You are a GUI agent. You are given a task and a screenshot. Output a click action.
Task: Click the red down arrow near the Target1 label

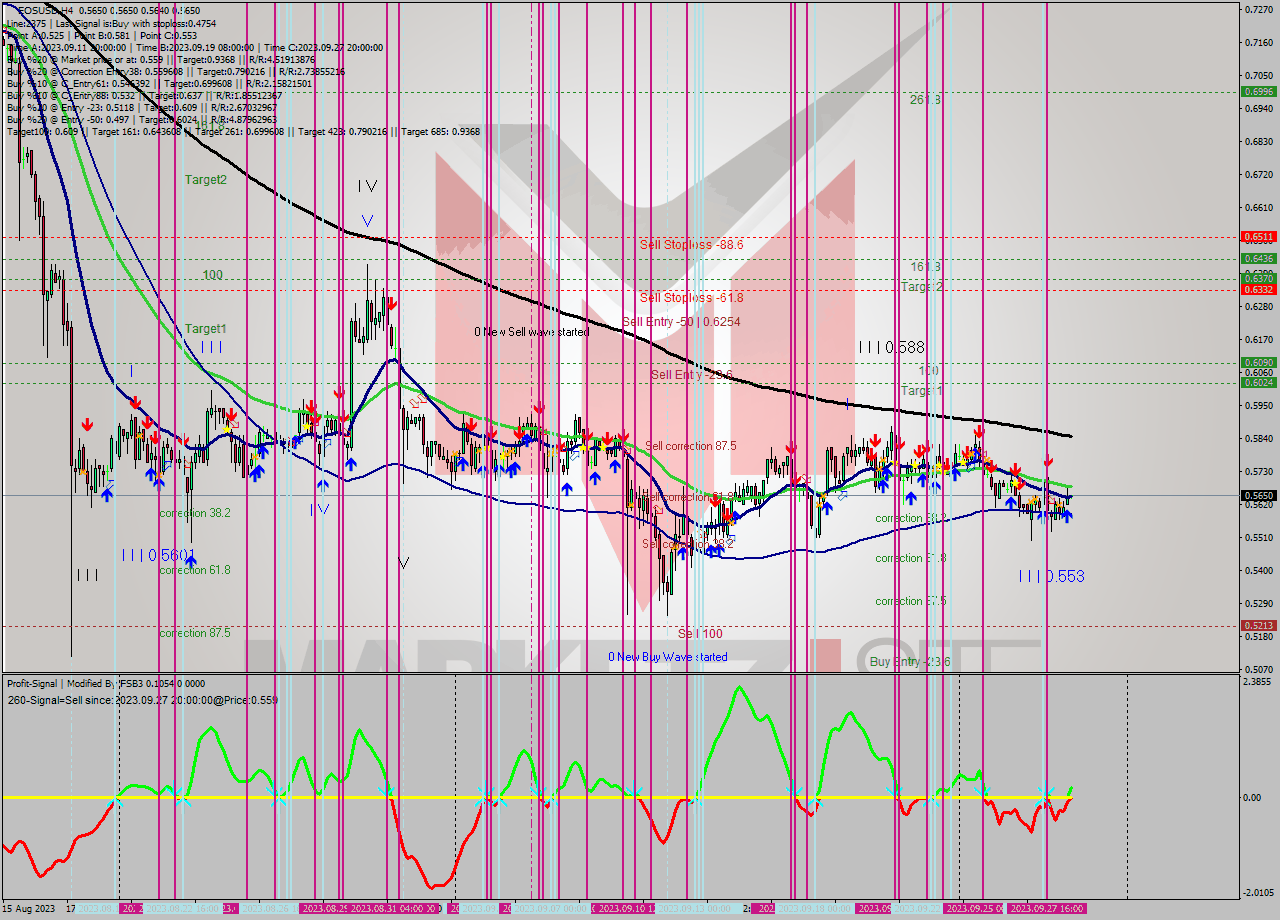[231, 414]
